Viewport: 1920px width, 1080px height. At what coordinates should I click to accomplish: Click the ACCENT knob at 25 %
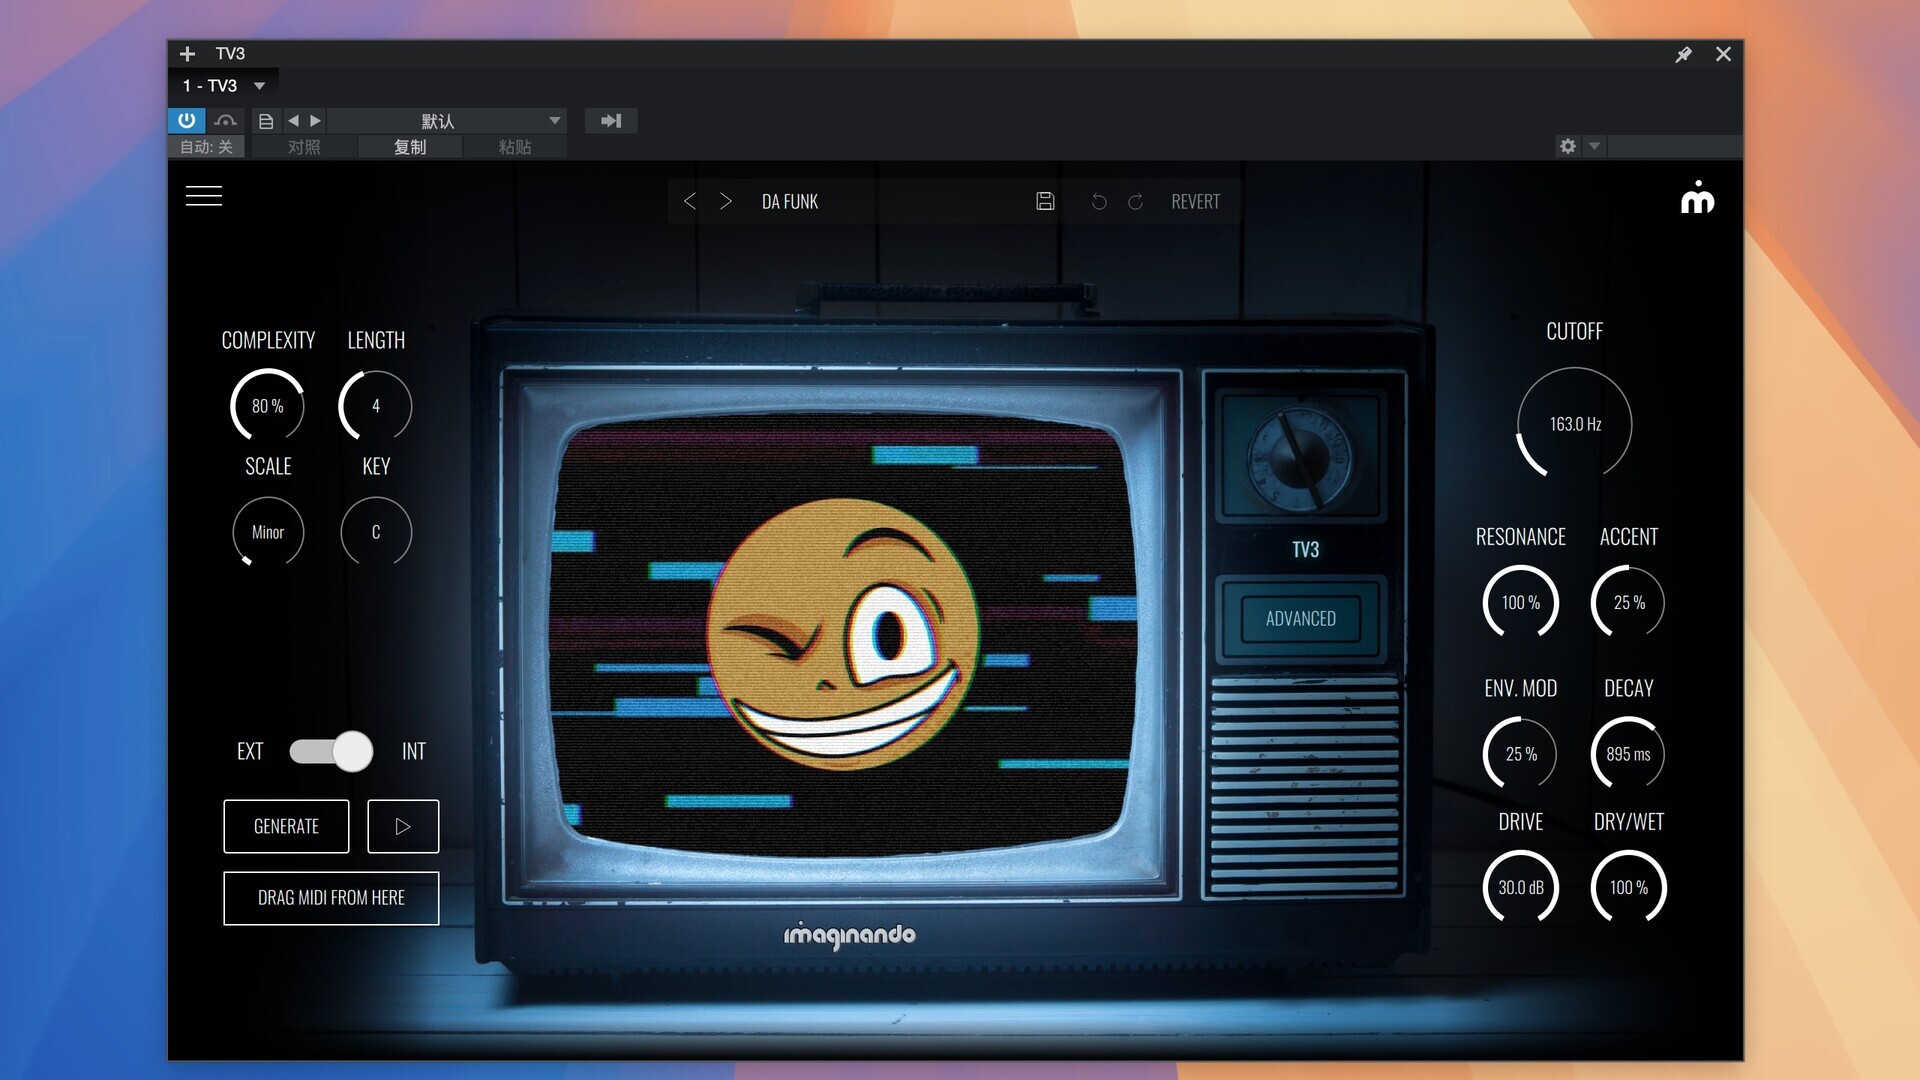coord(1629,602)
